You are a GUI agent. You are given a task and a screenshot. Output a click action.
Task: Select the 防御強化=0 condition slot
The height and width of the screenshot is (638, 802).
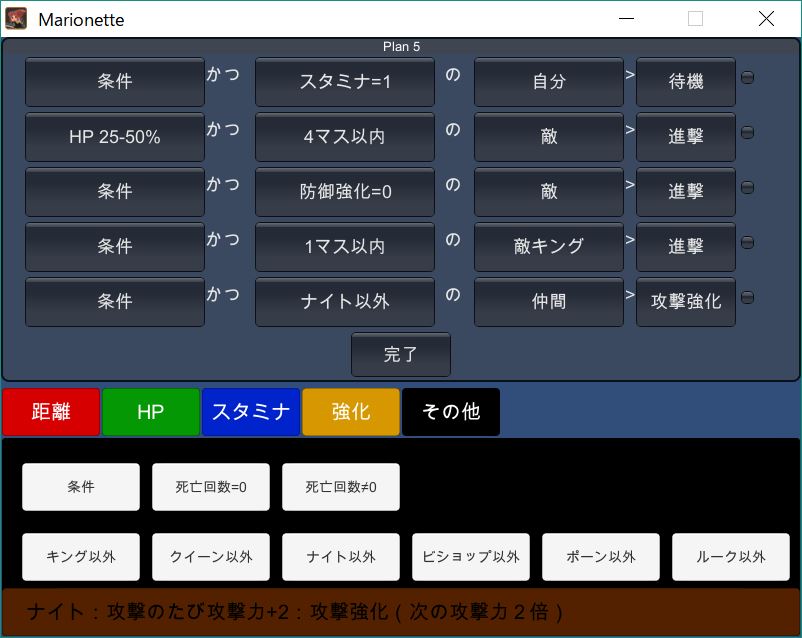click(x=345, y=192)
